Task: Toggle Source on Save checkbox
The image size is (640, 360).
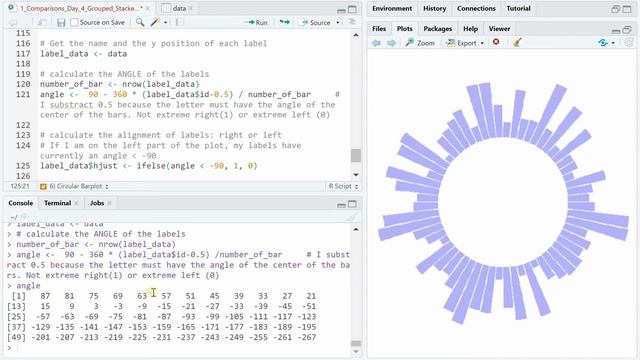Action: [x=74, y=22]
